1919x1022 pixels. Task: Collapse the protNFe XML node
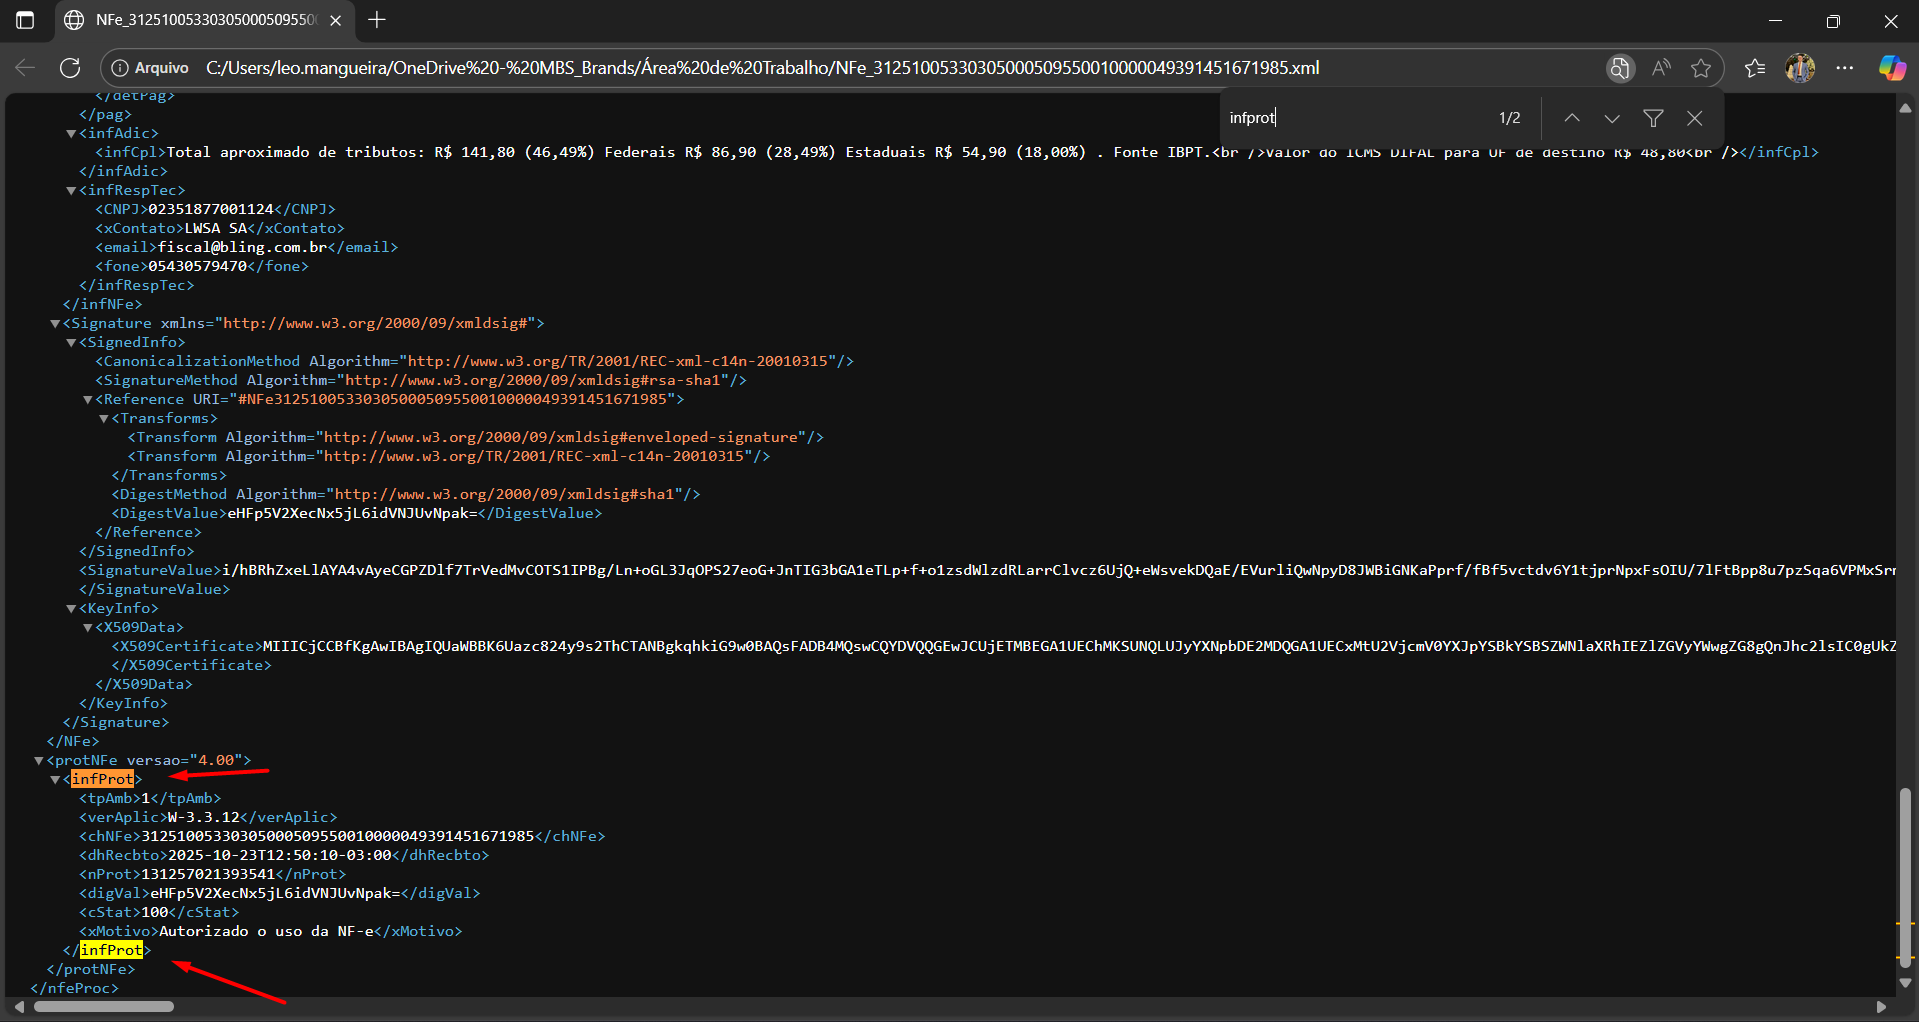39,761
